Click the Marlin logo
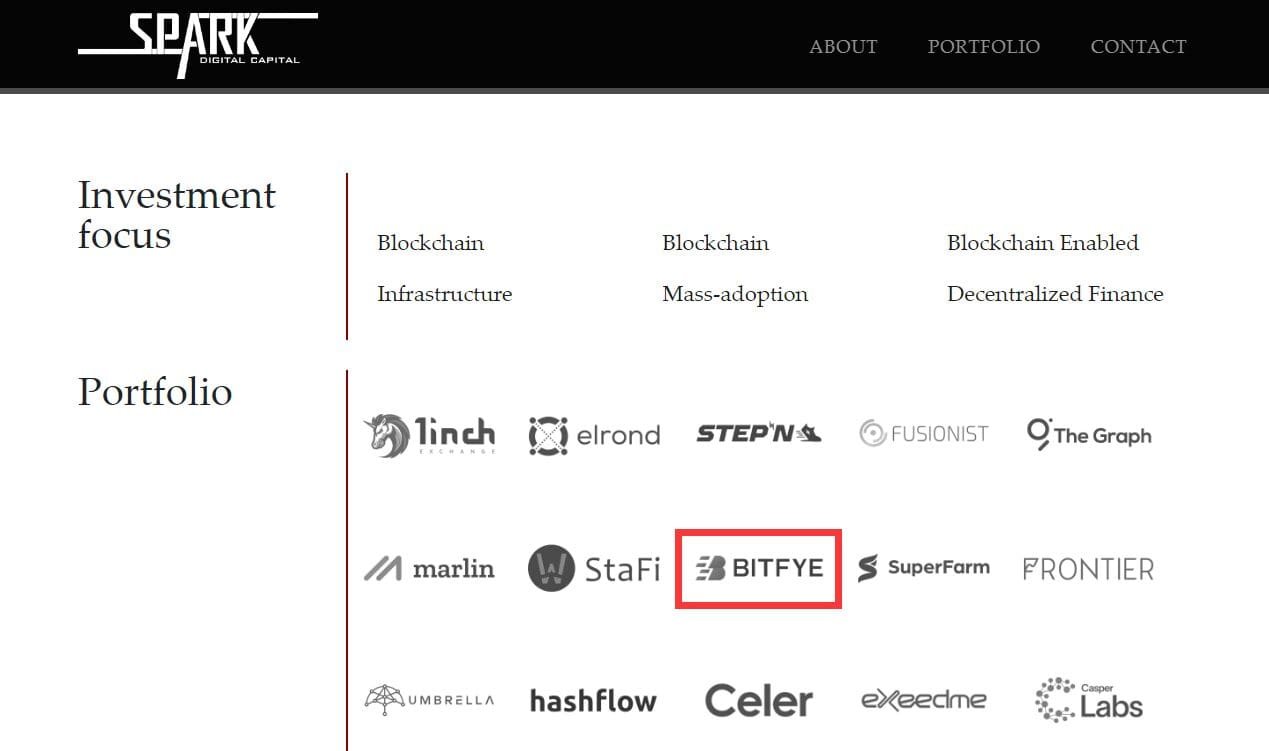 (429, 569)
